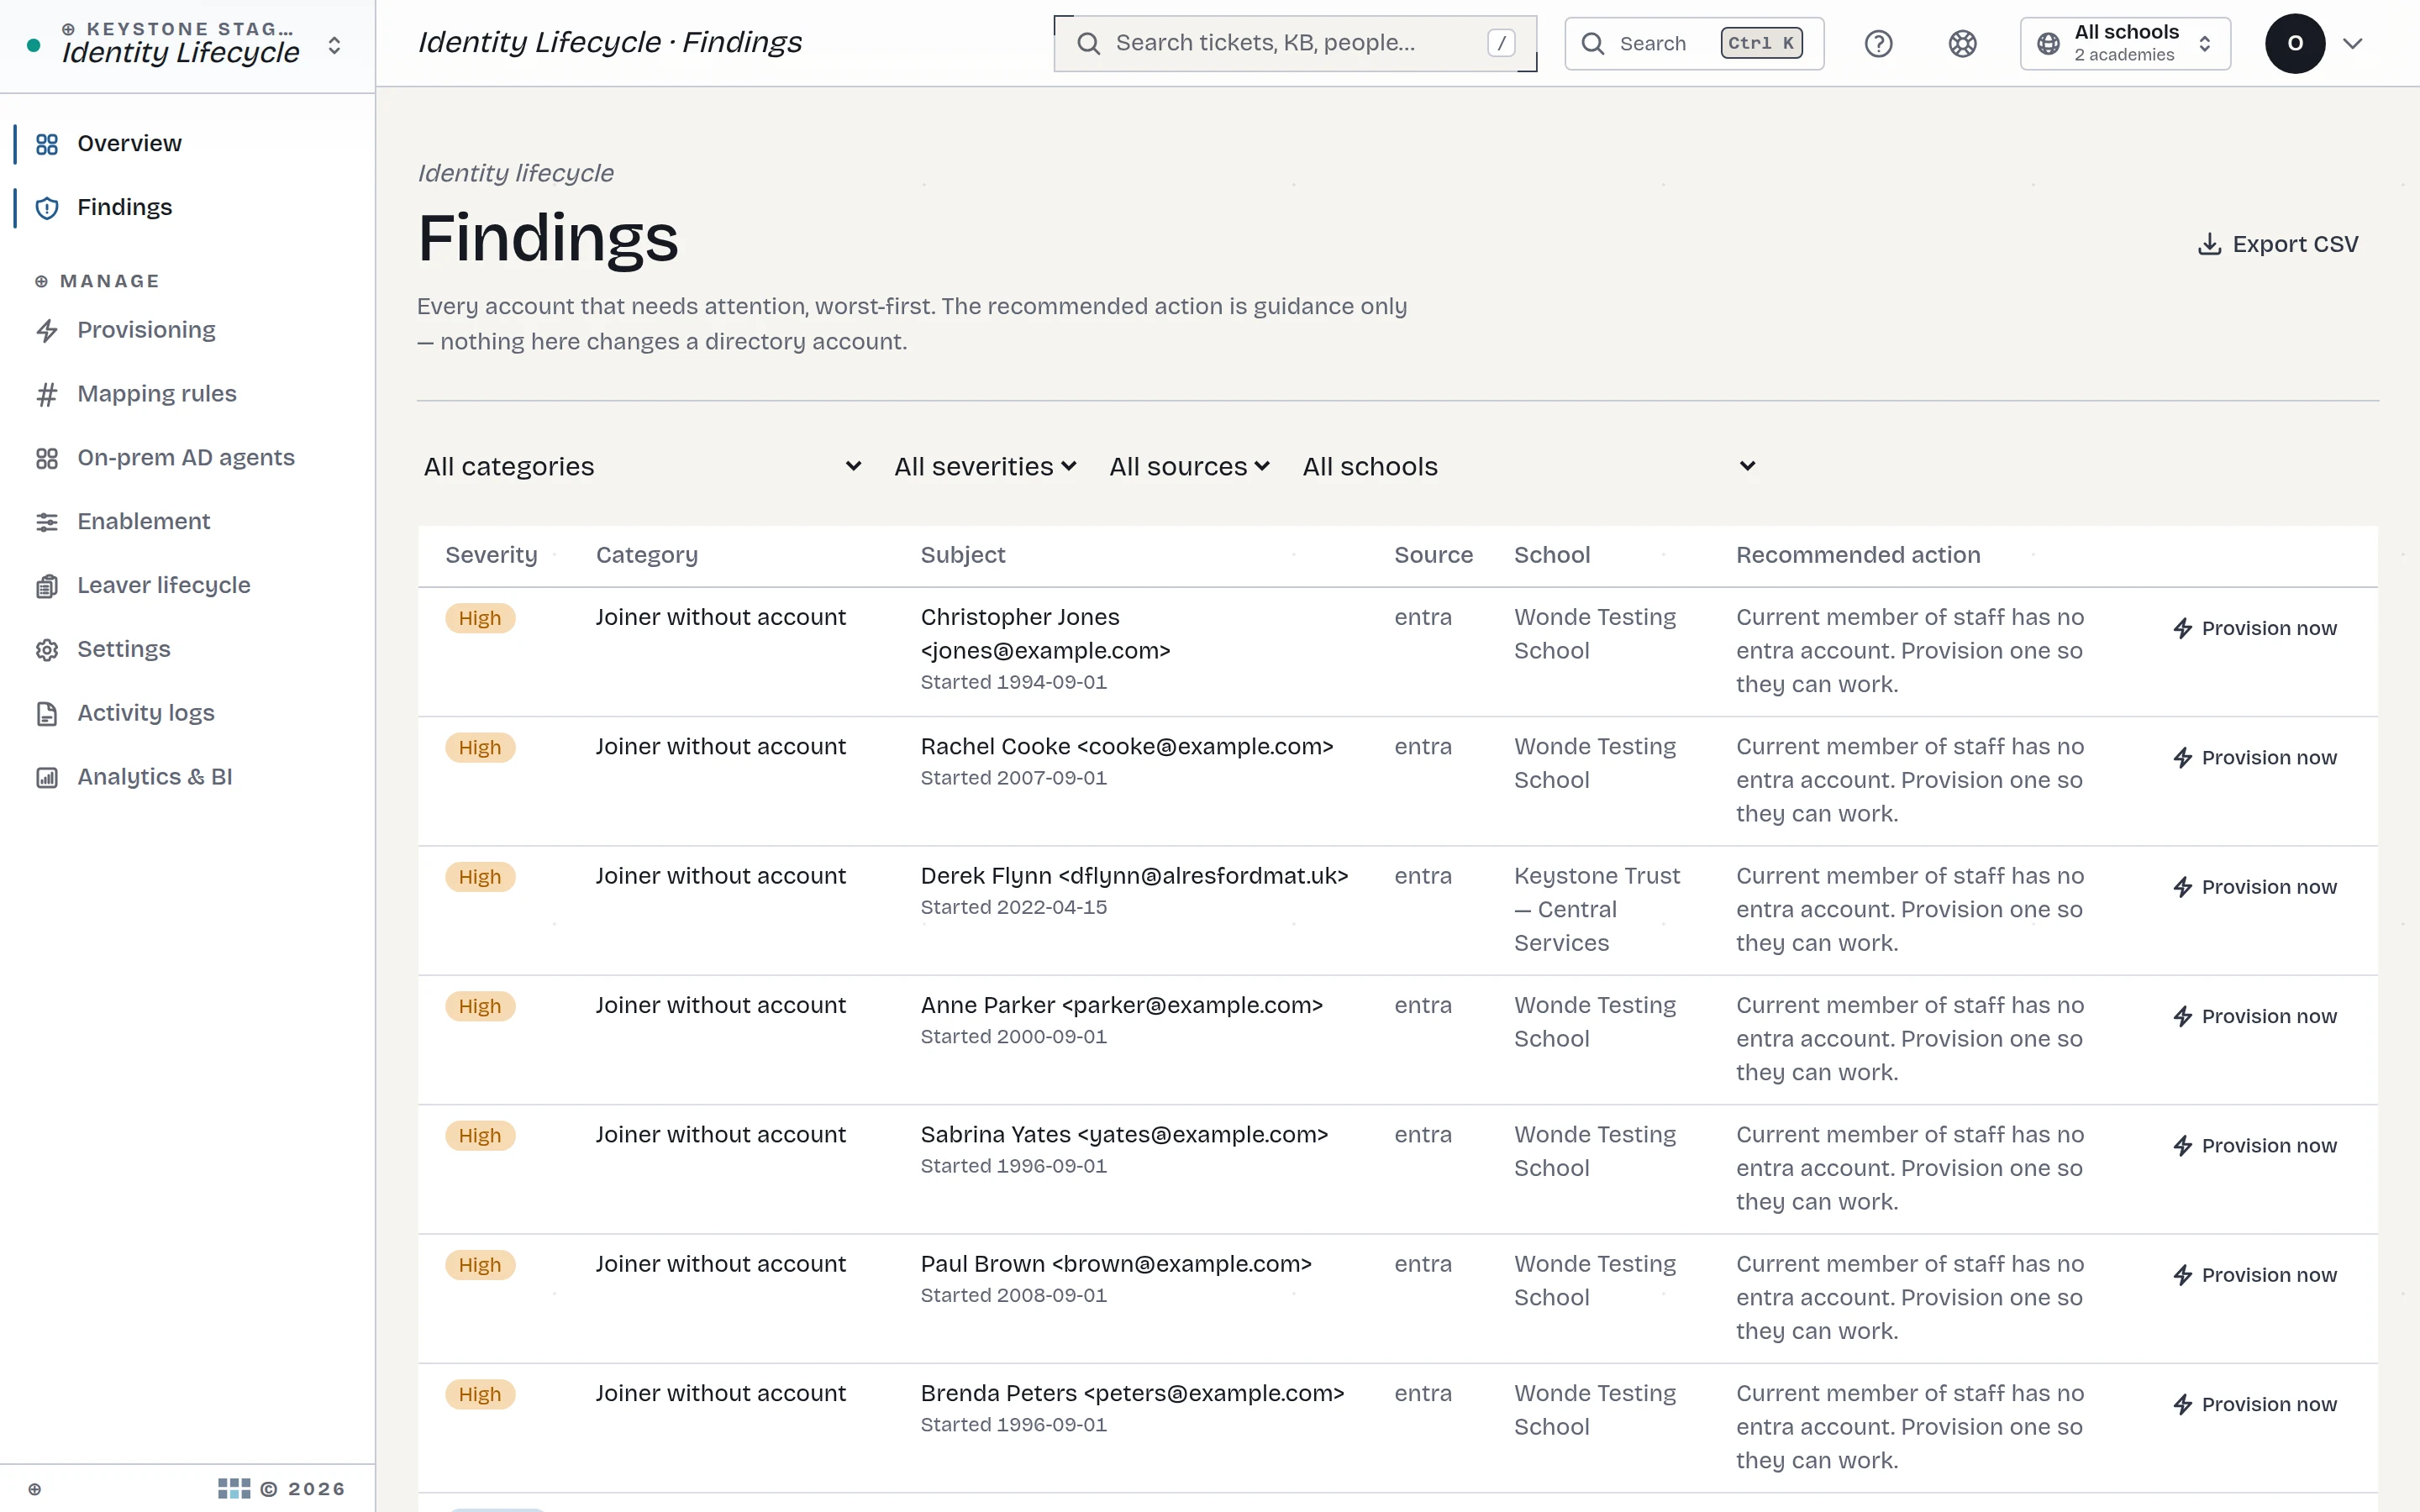This screenshot has width=2420, height=1512.
Task: Focus the Search tickets, KB, people field
Action: [1295, 44]
